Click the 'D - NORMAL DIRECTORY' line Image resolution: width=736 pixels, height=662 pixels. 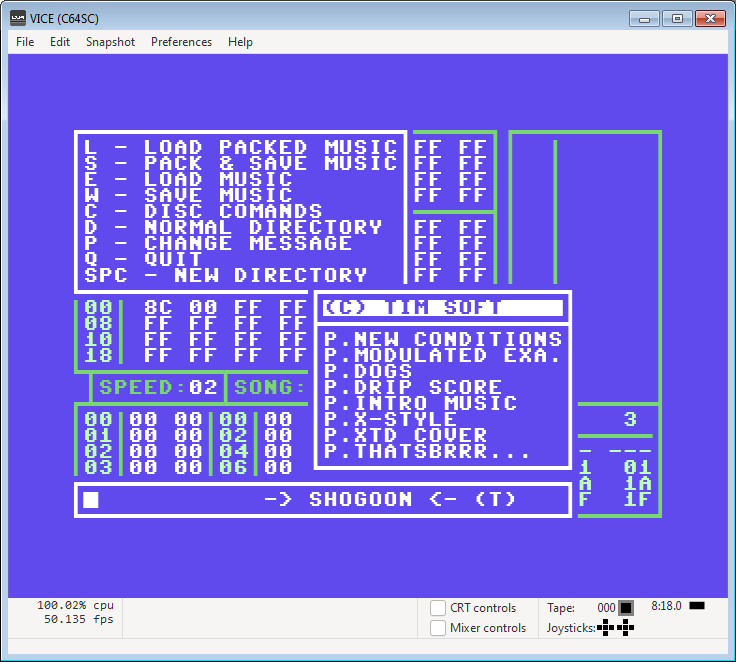tap(233, 227)
